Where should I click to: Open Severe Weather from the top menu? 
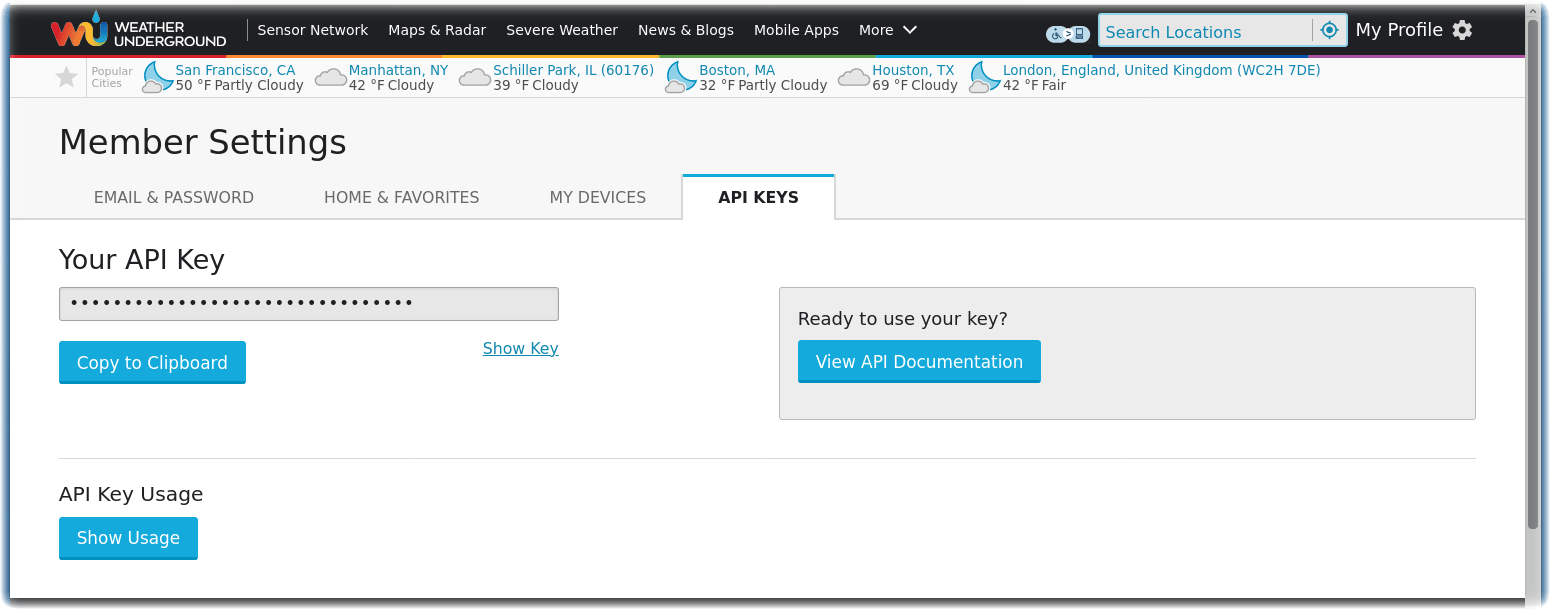[x=561, y=30]
